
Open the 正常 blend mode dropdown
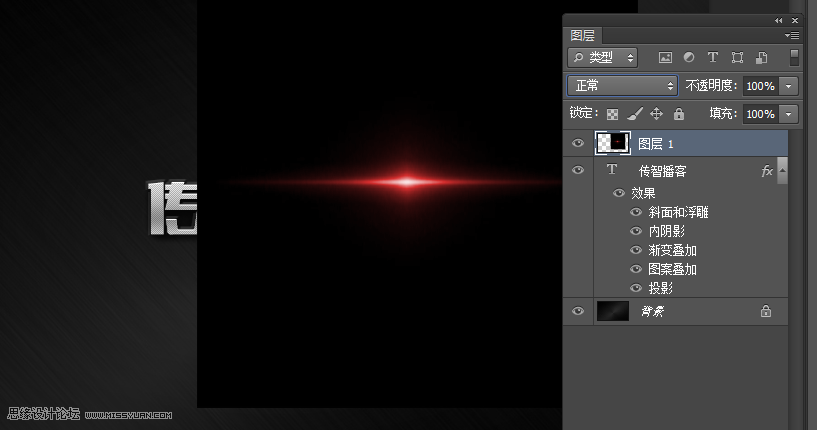tap(622, 86)
